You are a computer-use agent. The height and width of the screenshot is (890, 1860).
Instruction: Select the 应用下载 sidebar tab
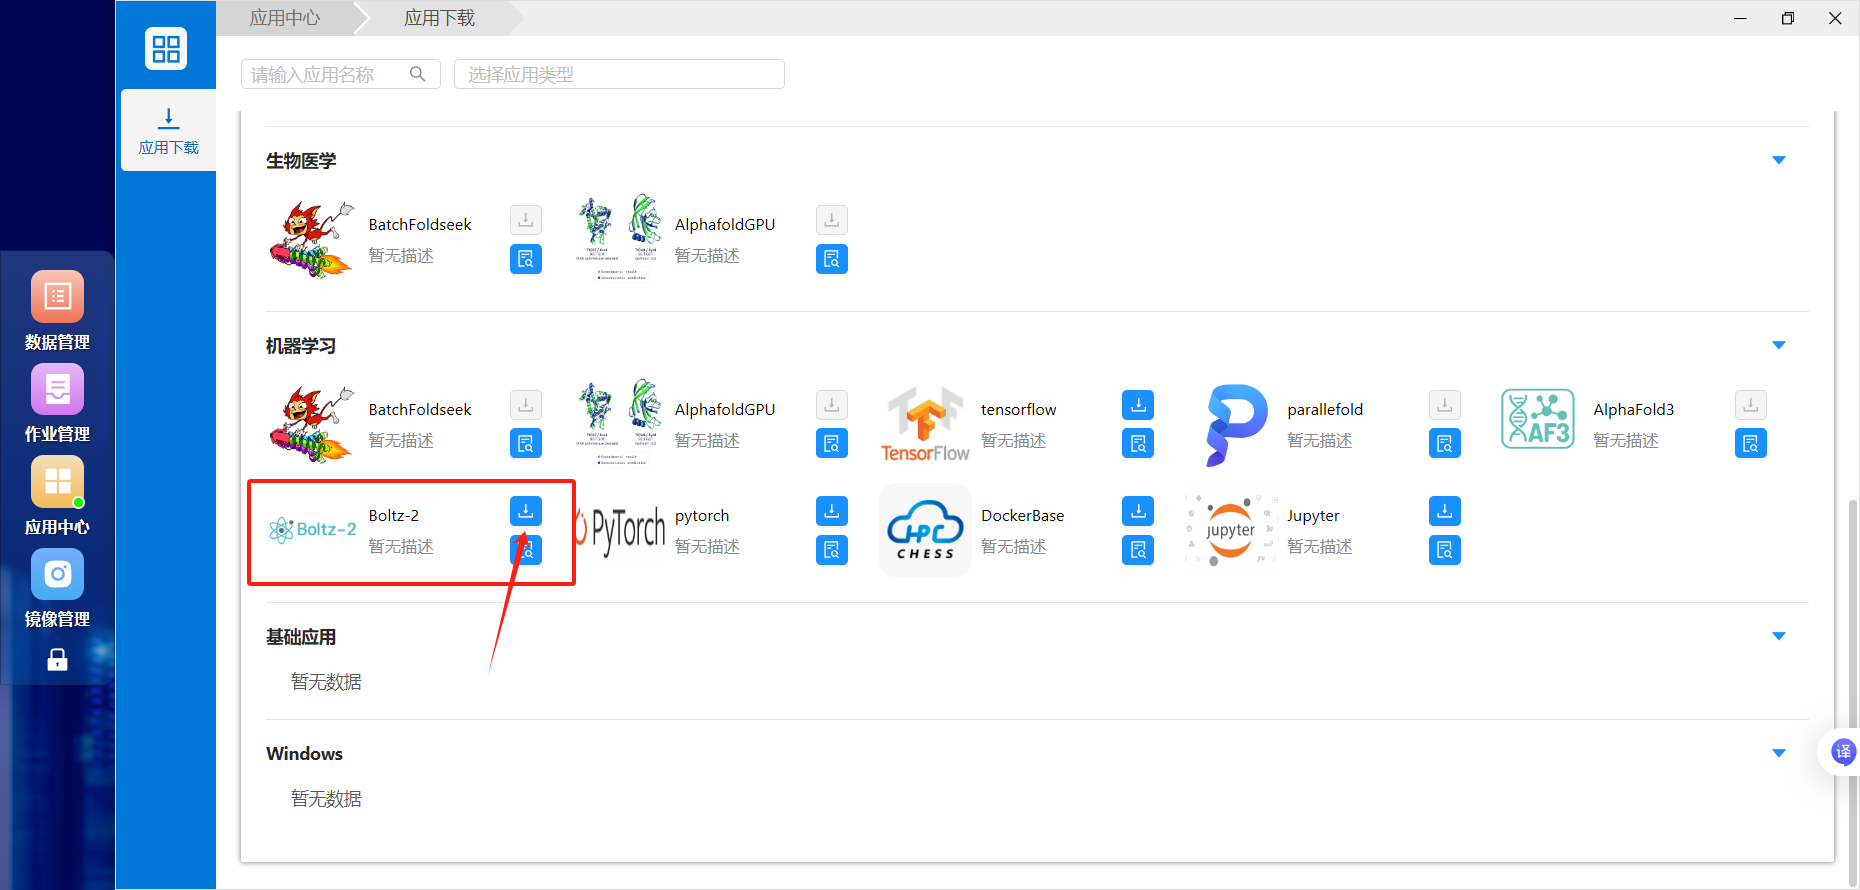pos(168,131)
